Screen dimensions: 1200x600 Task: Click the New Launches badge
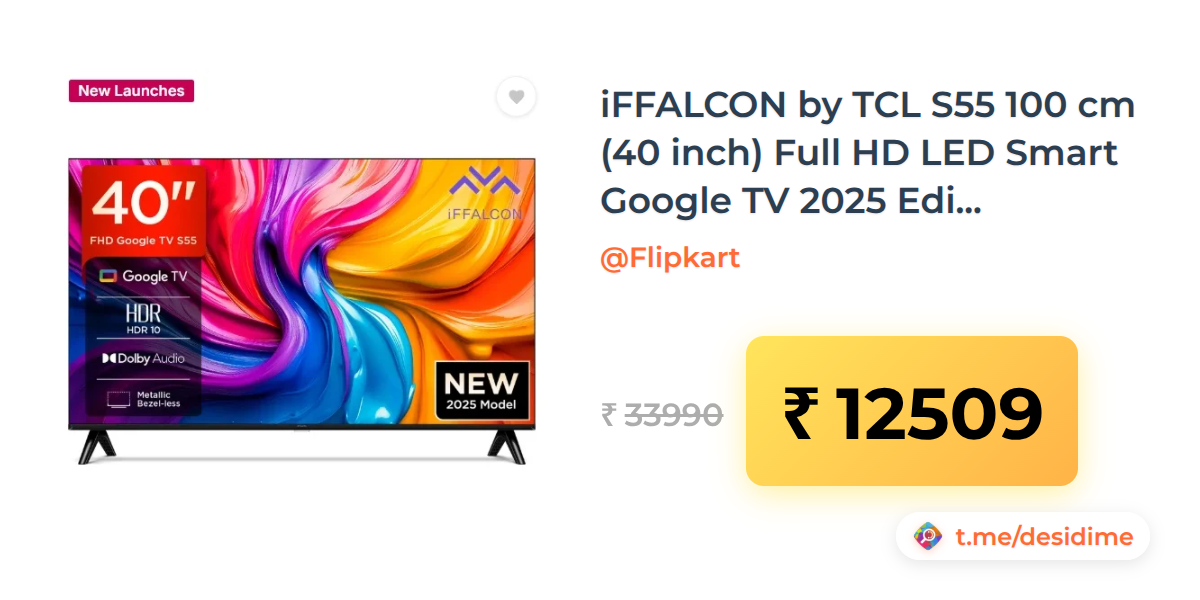131,91
